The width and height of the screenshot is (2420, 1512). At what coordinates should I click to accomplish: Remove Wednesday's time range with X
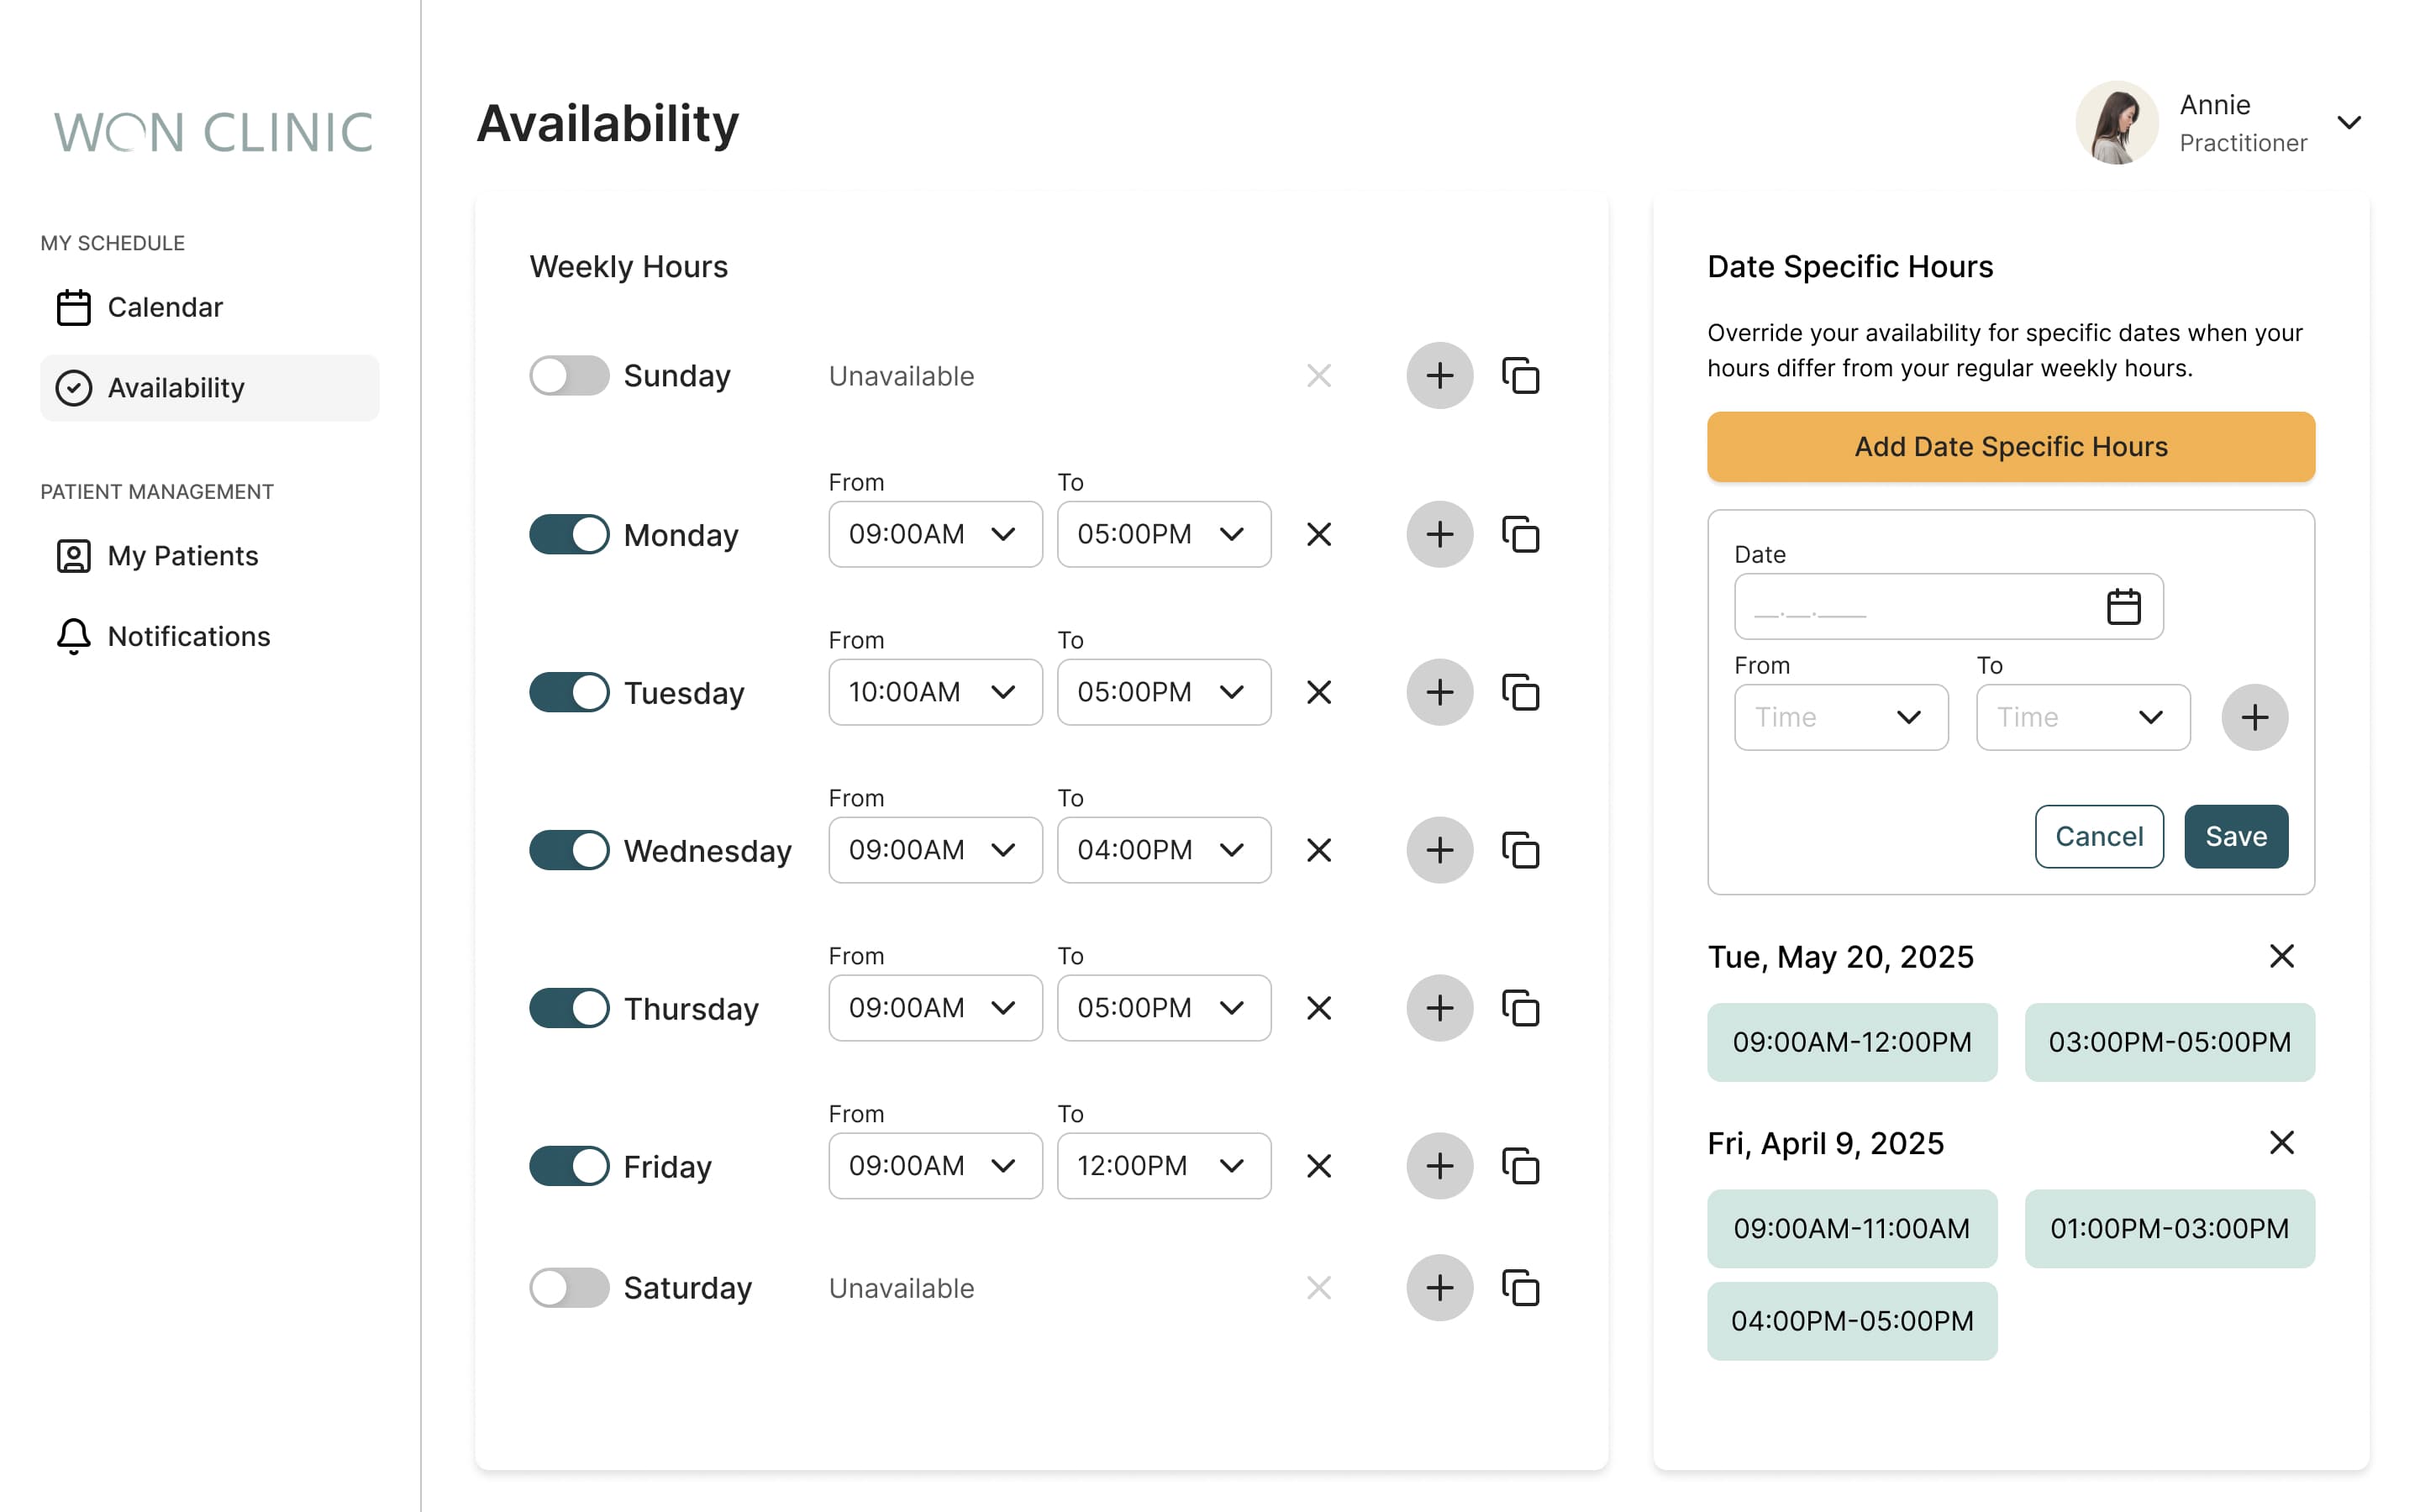point(1319,851)
